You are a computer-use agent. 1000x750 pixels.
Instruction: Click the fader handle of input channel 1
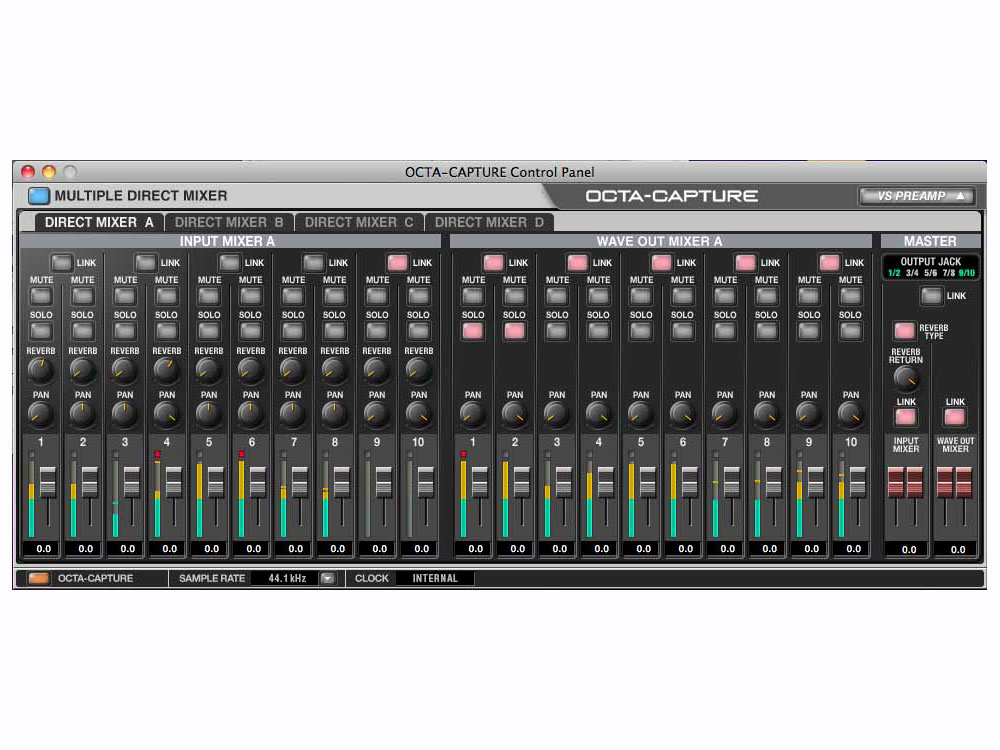[x=48, y=482]
